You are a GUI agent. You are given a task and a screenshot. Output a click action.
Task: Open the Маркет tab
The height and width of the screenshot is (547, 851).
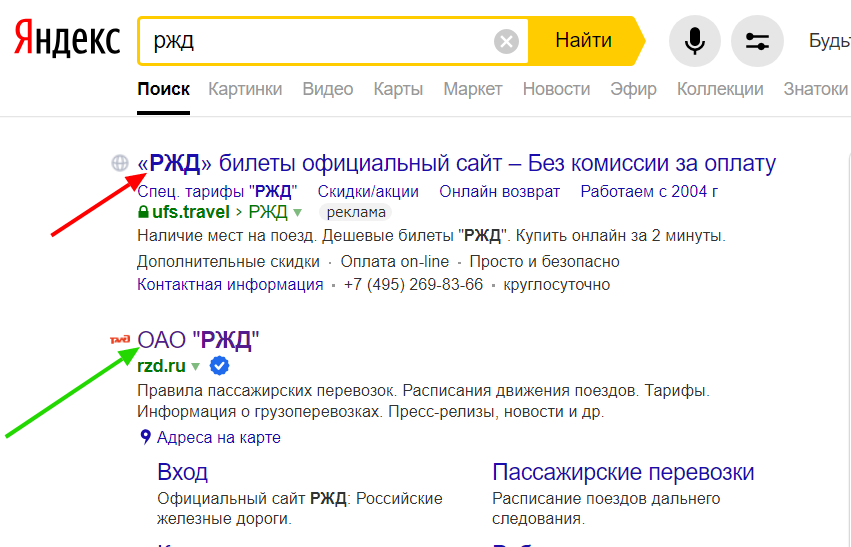(473, 89)
